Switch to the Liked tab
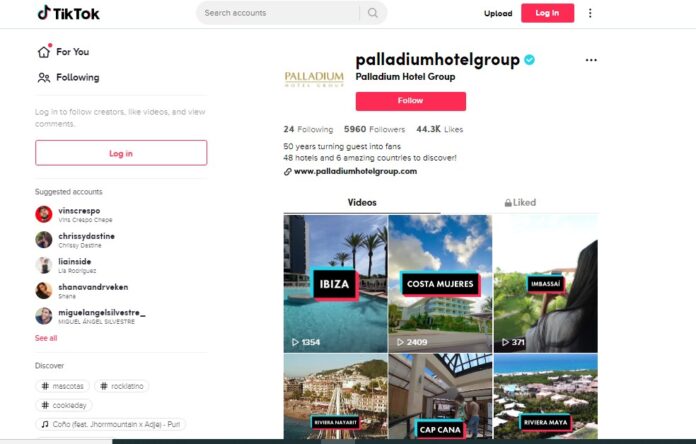The height and width of the screenshot is (444, 696). [520, 203]
